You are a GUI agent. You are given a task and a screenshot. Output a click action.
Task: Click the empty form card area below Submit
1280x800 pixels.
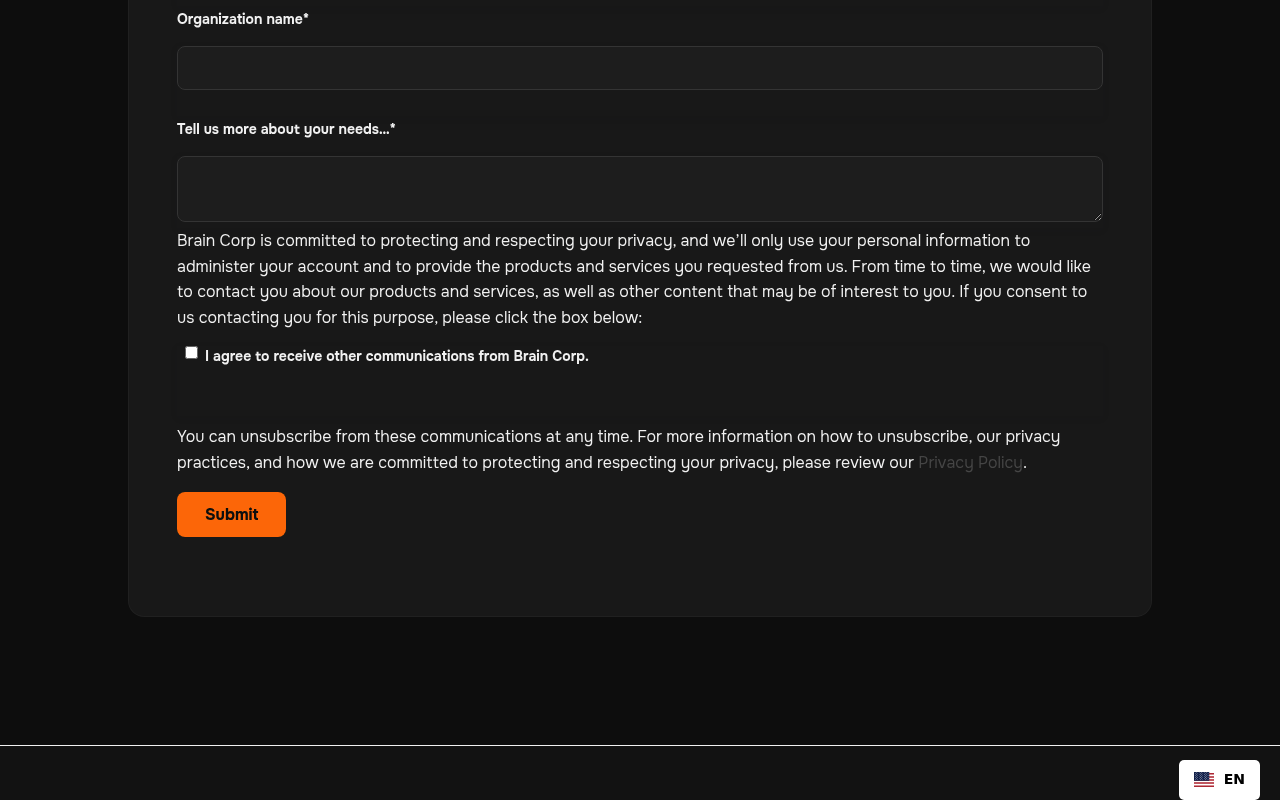point(640,577)
